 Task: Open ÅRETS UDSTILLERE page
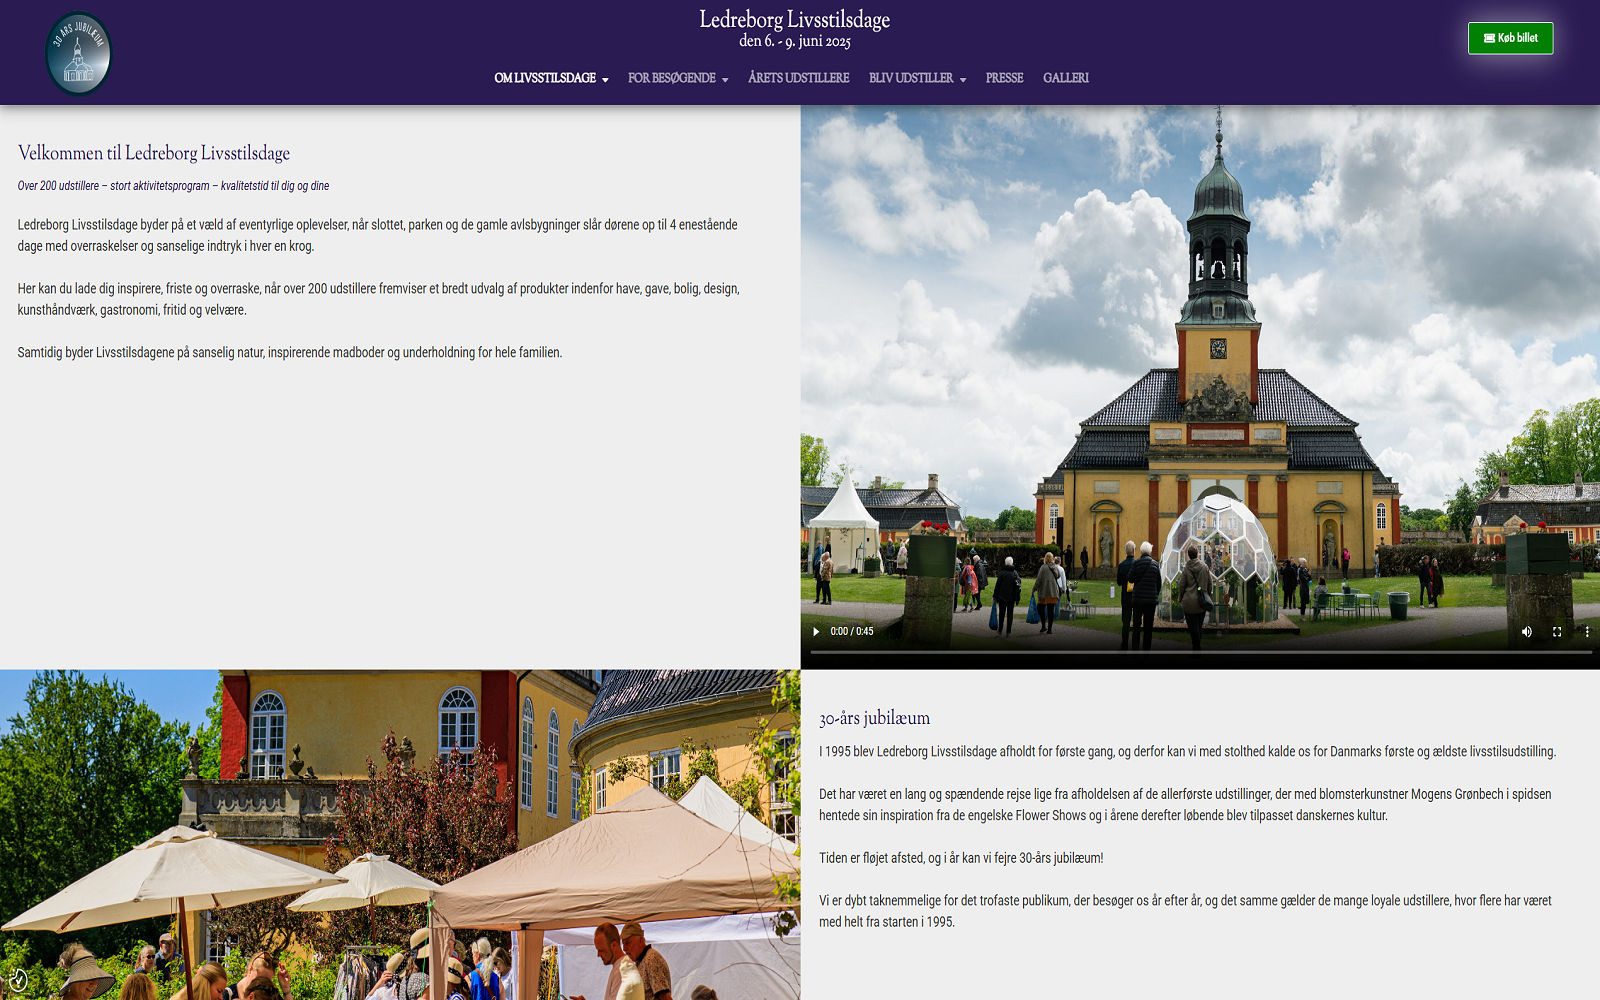798,78
